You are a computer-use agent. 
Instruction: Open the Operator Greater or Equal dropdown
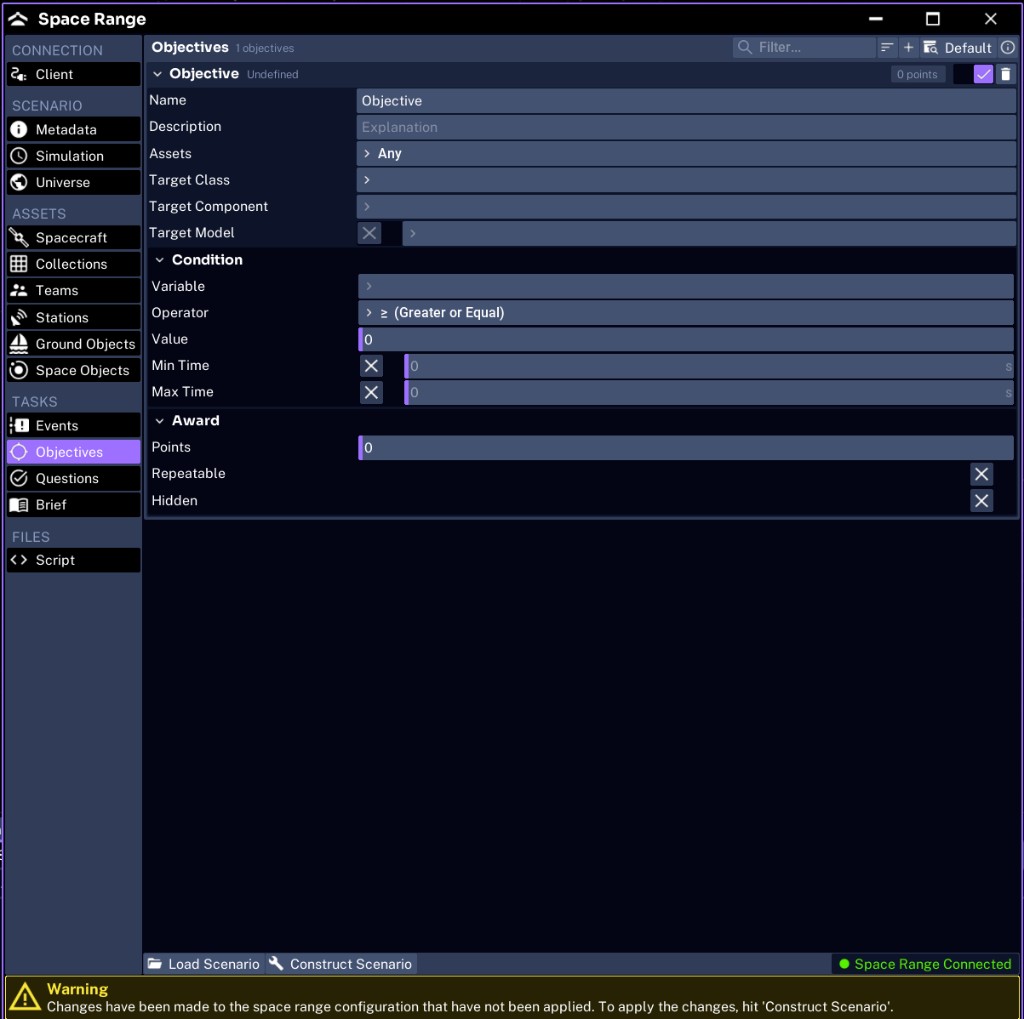coord(686,313)
